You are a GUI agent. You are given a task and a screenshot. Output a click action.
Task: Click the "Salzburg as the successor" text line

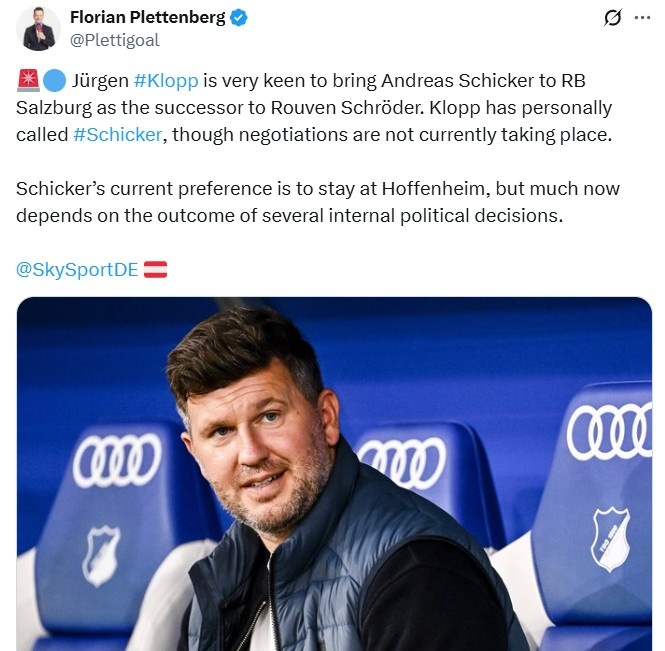pos(314,108)
